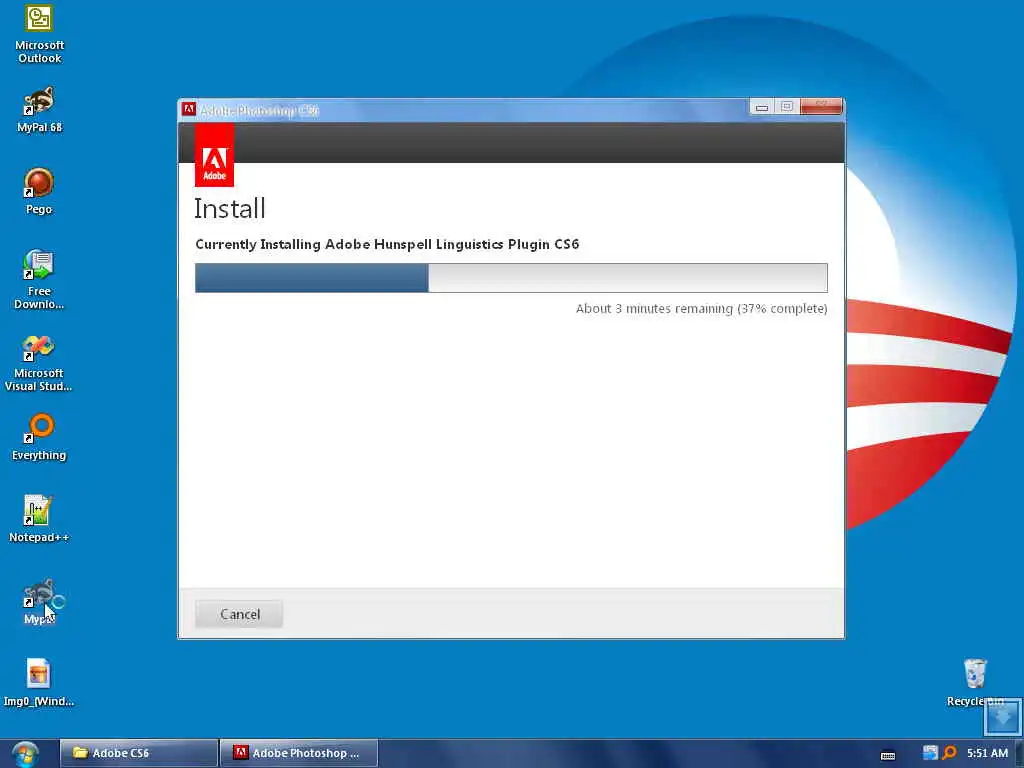Select the Recycle Bin icon
The image size is (1024, 768).
coord(974,682)
